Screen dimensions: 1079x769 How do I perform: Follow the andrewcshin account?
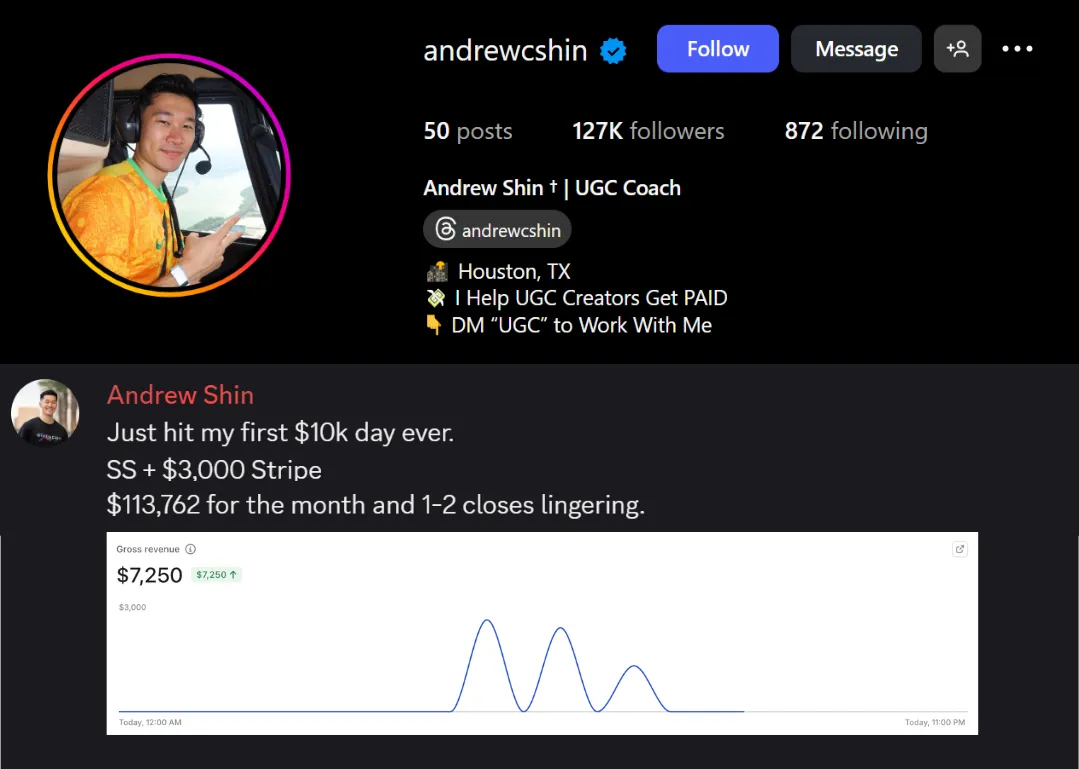point(718,49)
